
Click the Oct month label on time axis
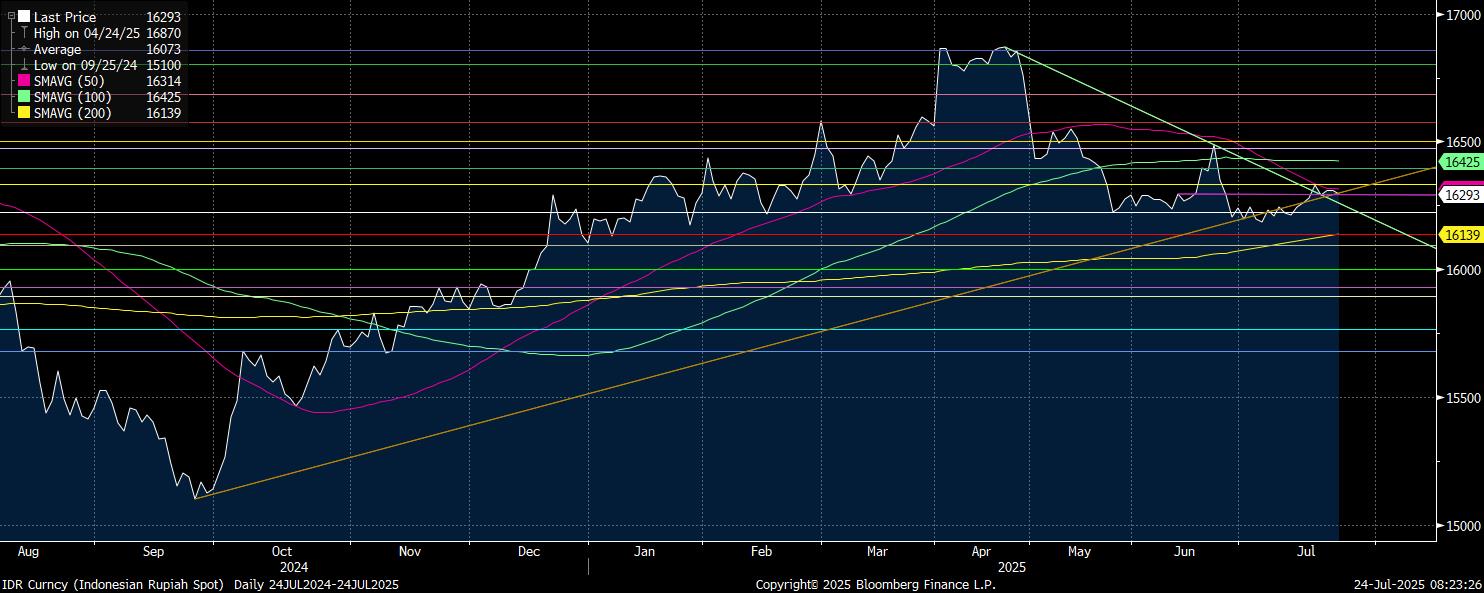tap(281, 551)
